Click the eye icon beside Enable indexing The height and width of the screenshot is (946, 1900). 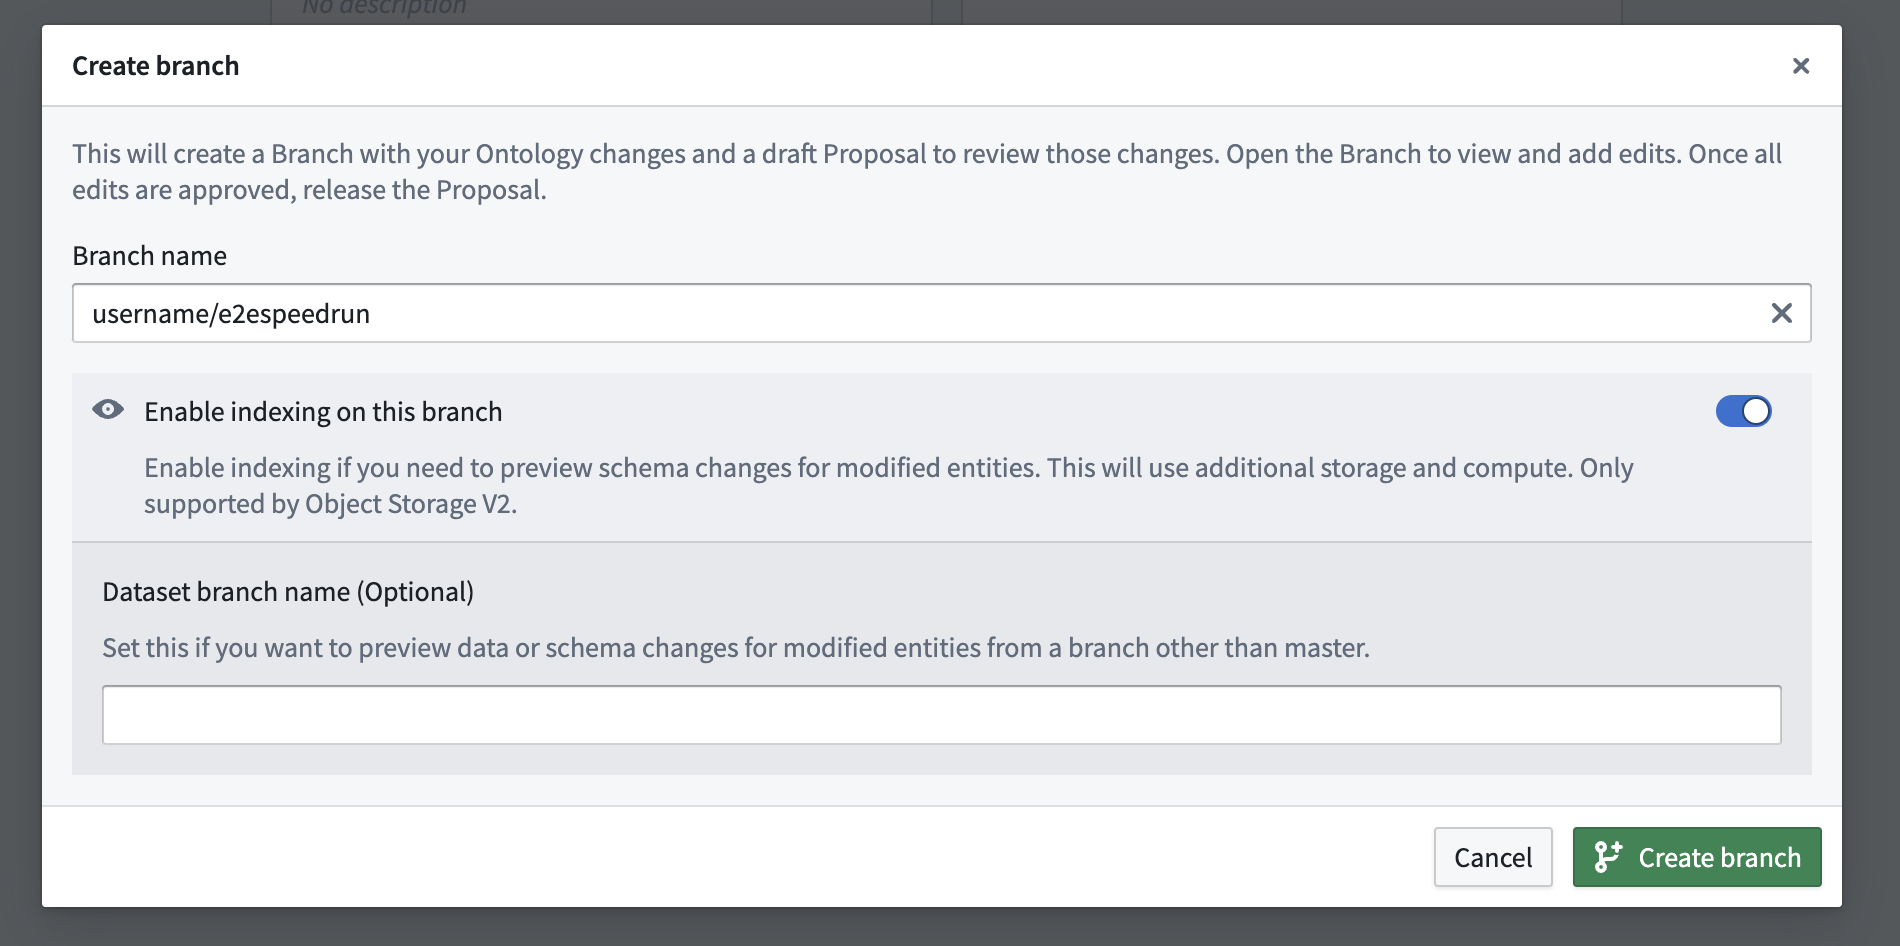[108, 410]
